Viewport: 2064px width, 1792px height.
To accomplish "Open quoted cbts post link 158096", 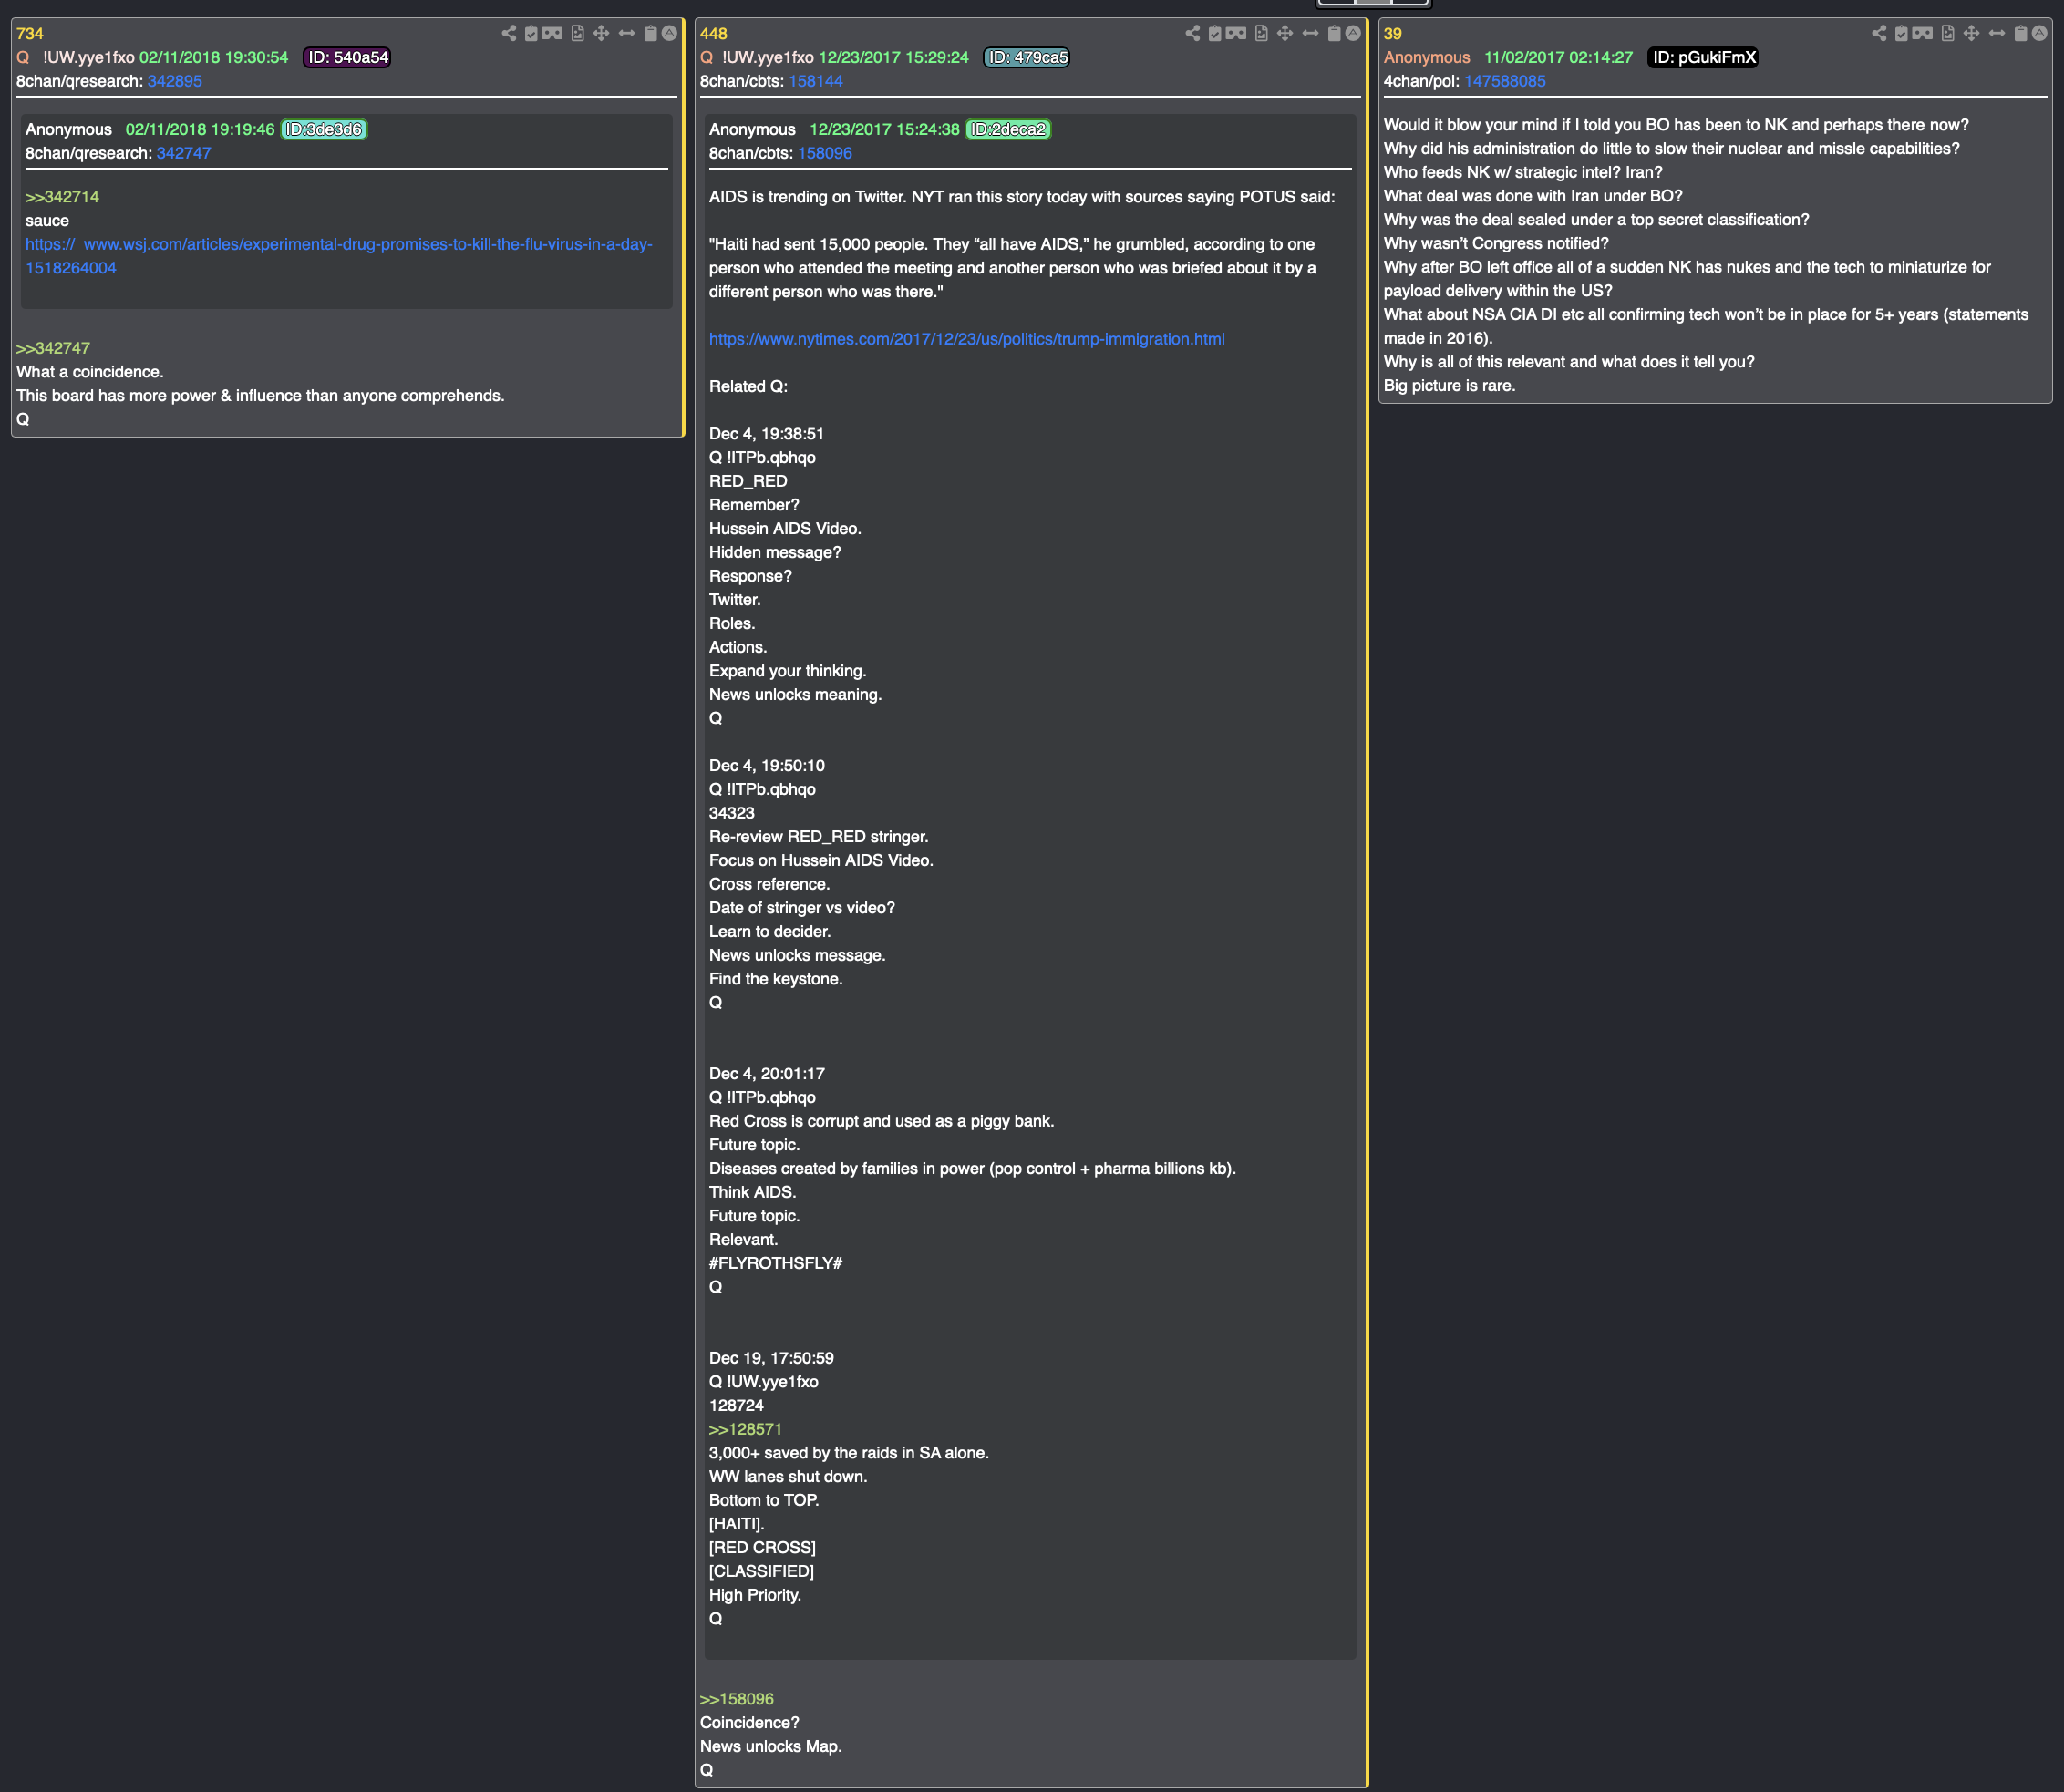I will [x=825, y=153].
